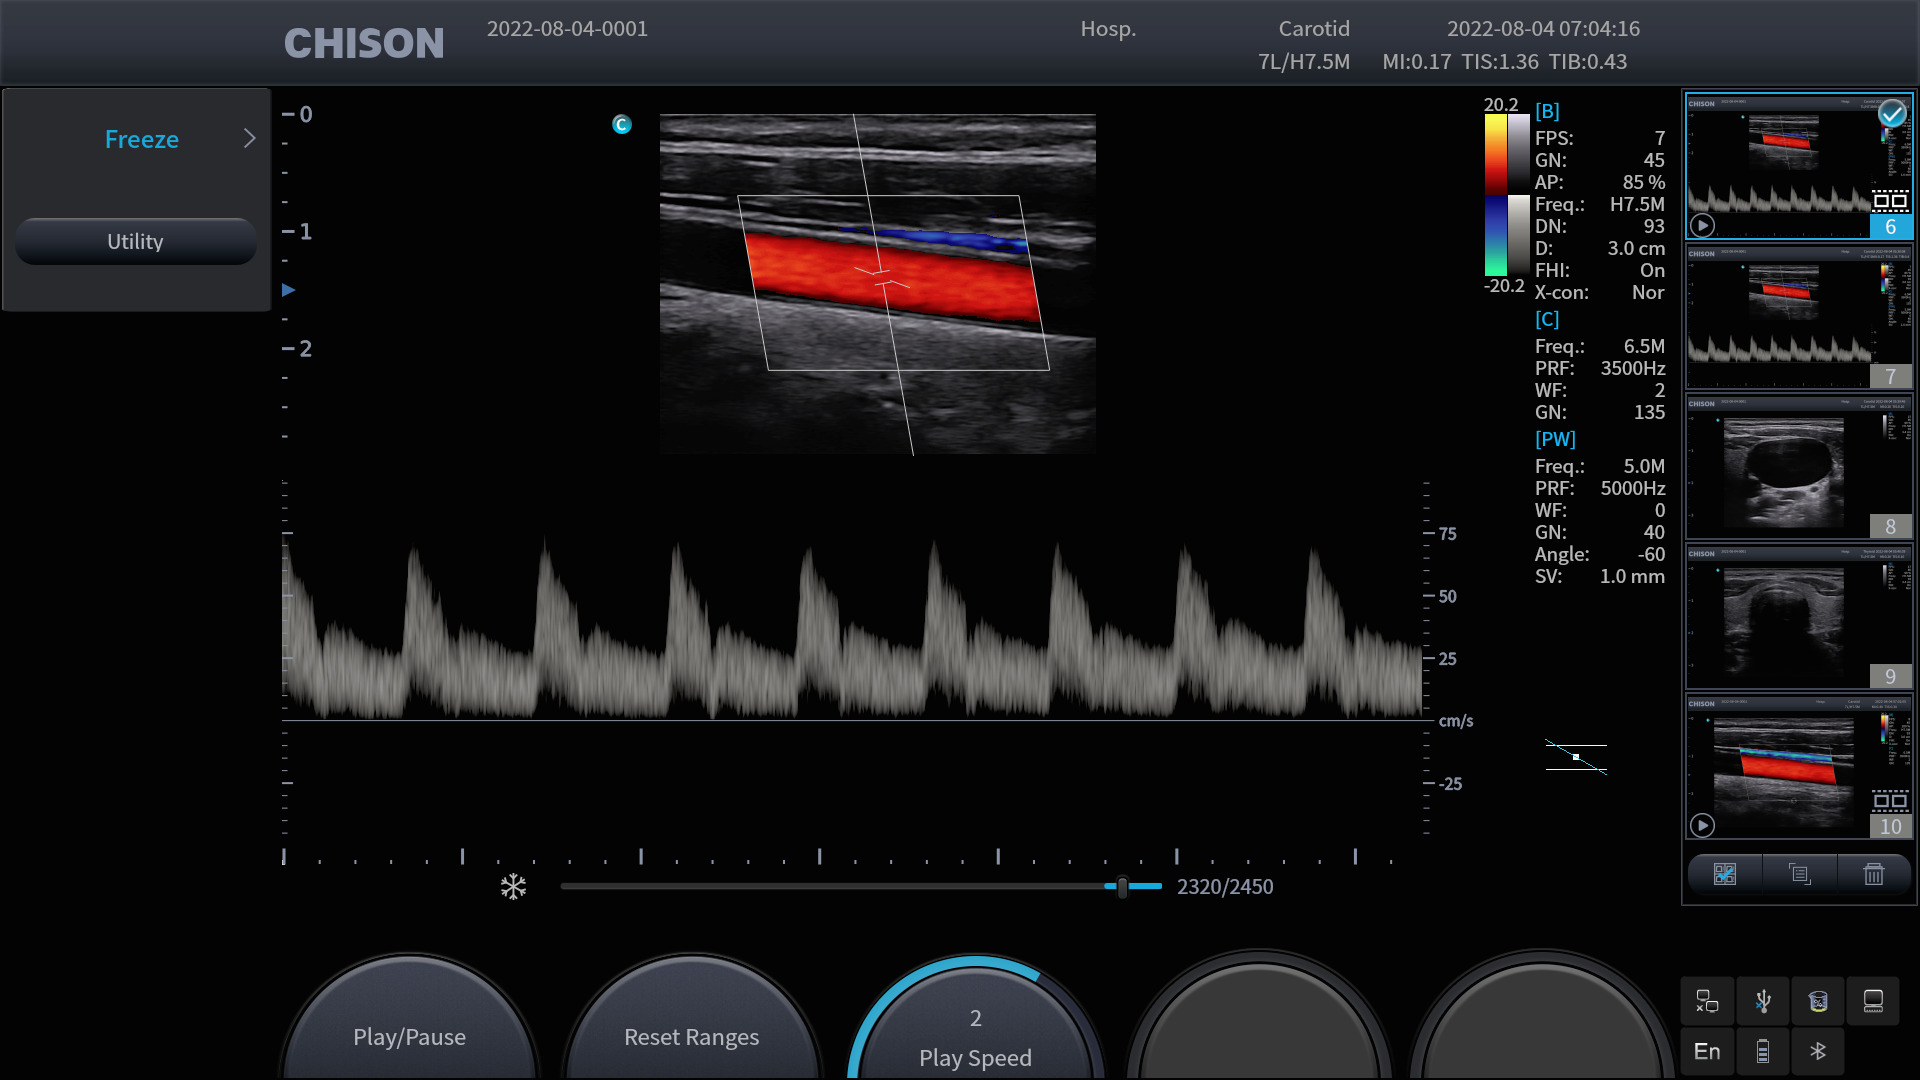The height and width of the screenshot is (1080, 1920).
Task: Click the blue C color mode indicator
Action: point(622,124)
